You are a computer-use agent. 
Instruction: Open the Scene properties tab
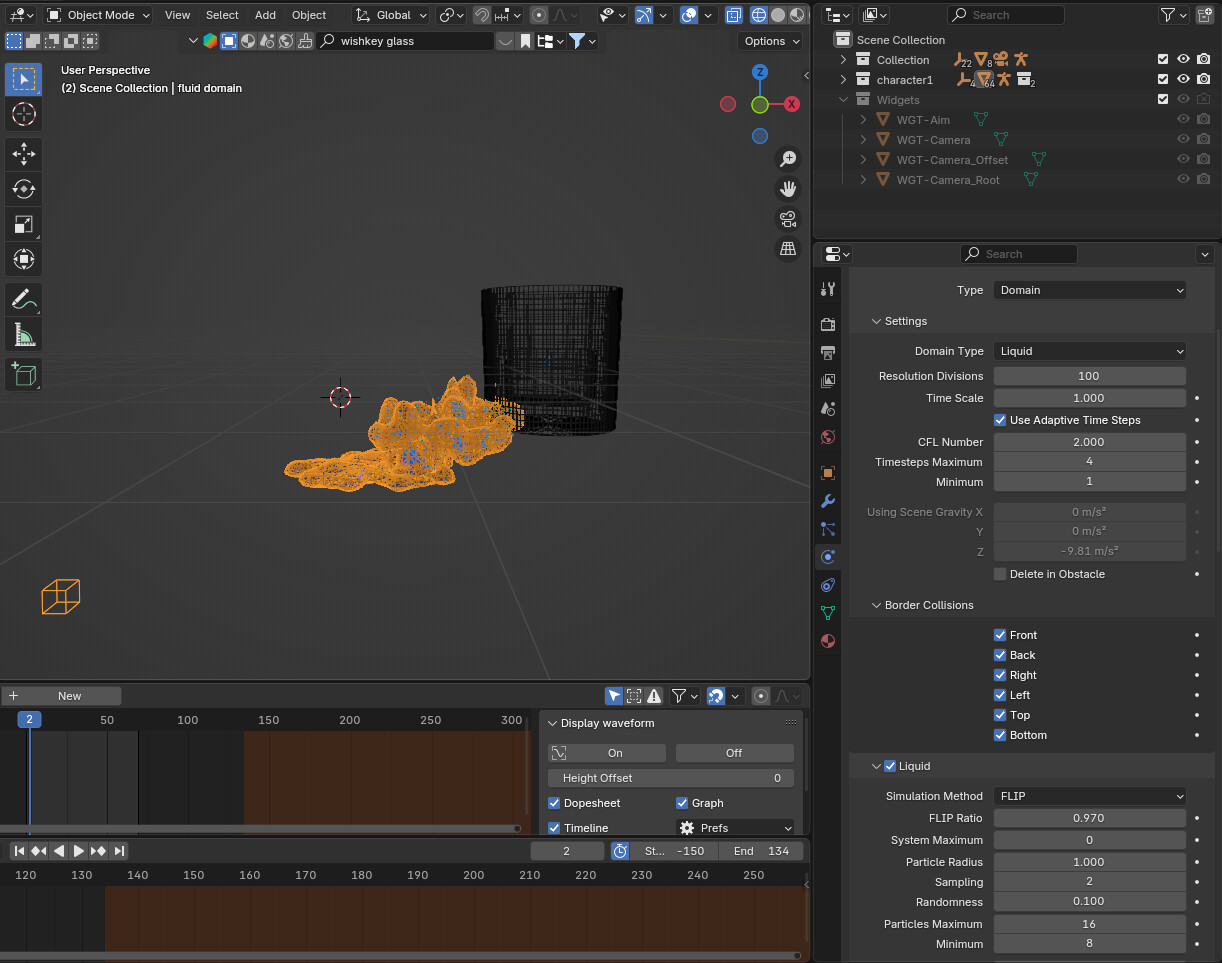pos(827,409)
